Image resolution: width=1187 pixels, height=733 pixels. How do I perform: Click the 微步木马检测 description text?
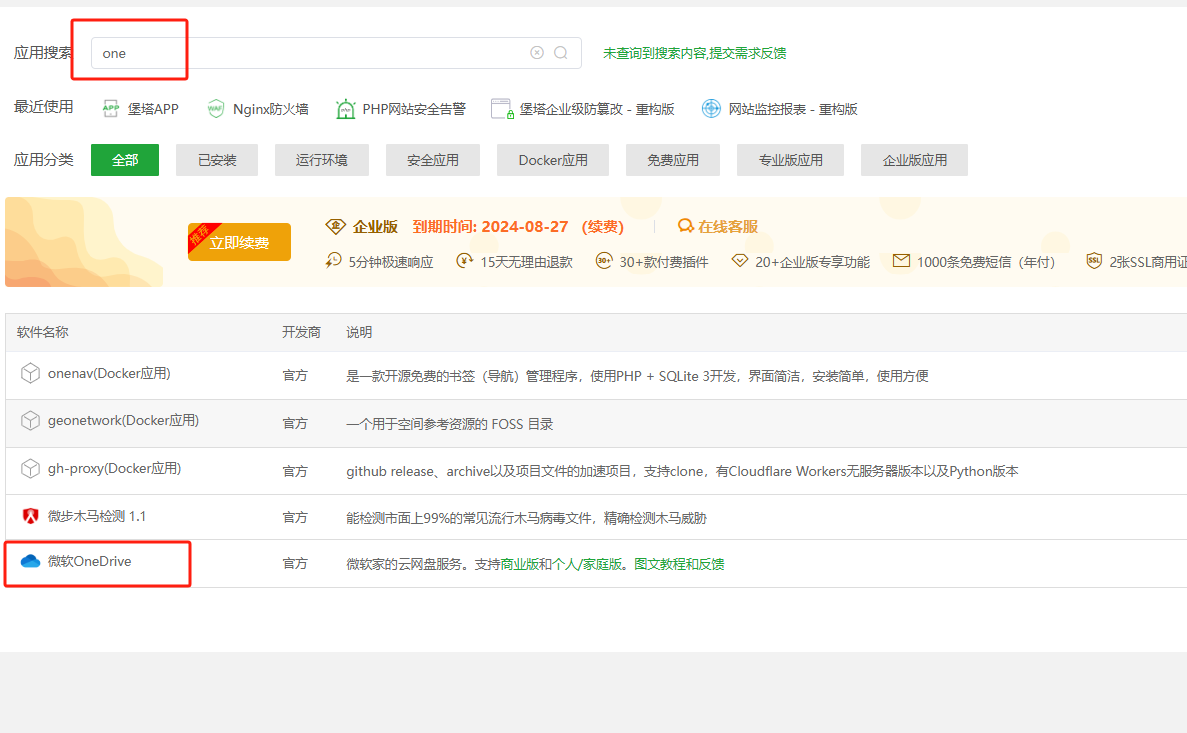[526, 518]
